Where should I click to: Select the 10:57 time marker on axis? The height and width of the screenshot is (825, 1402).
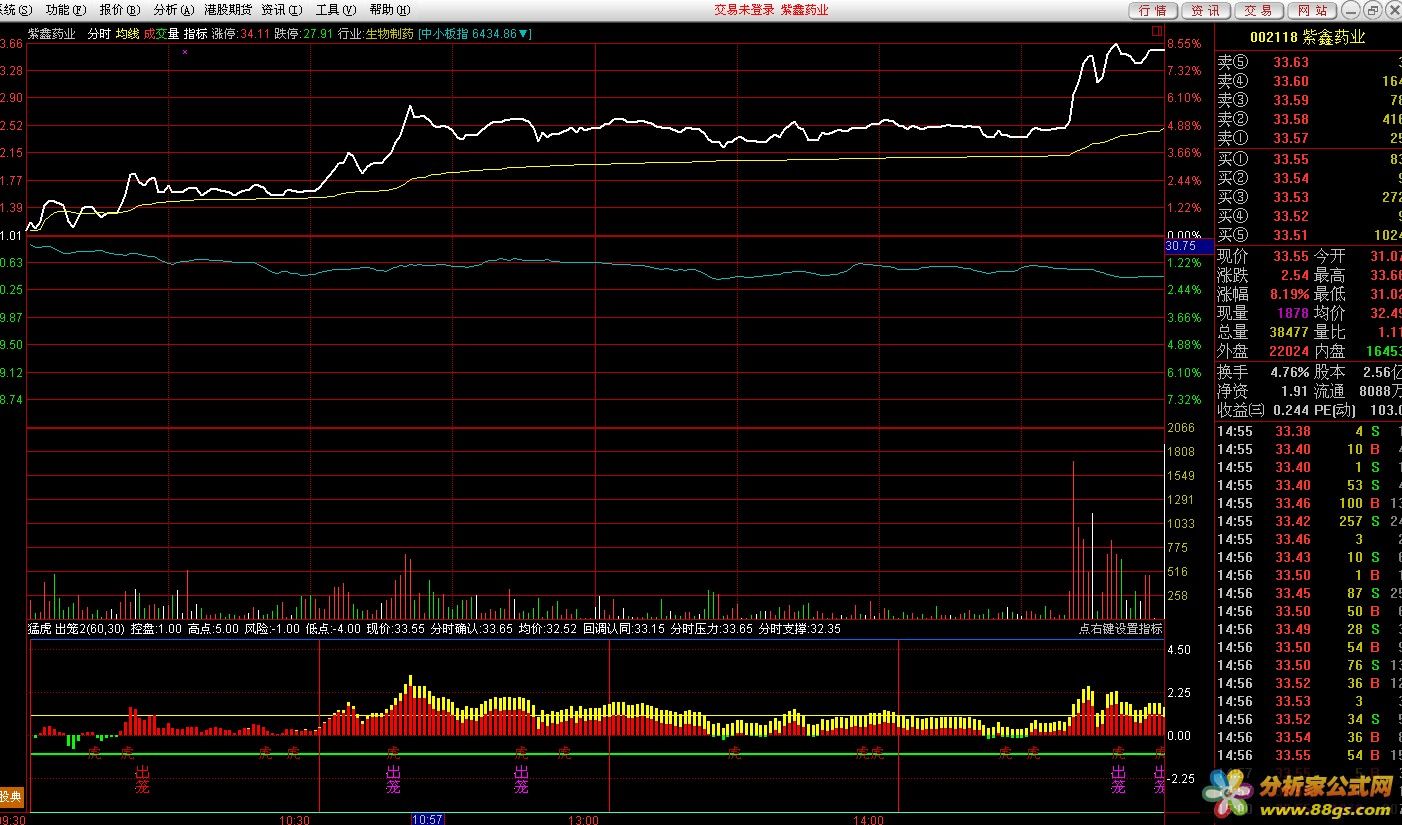click(x=427, y=819)
